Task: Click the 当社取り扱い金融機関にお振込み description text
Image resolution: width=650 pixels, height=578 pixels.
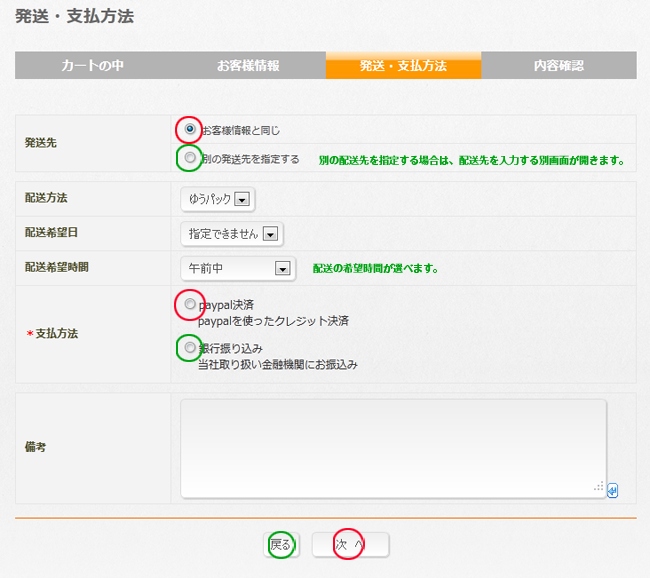Action: (x=278, y=365)
